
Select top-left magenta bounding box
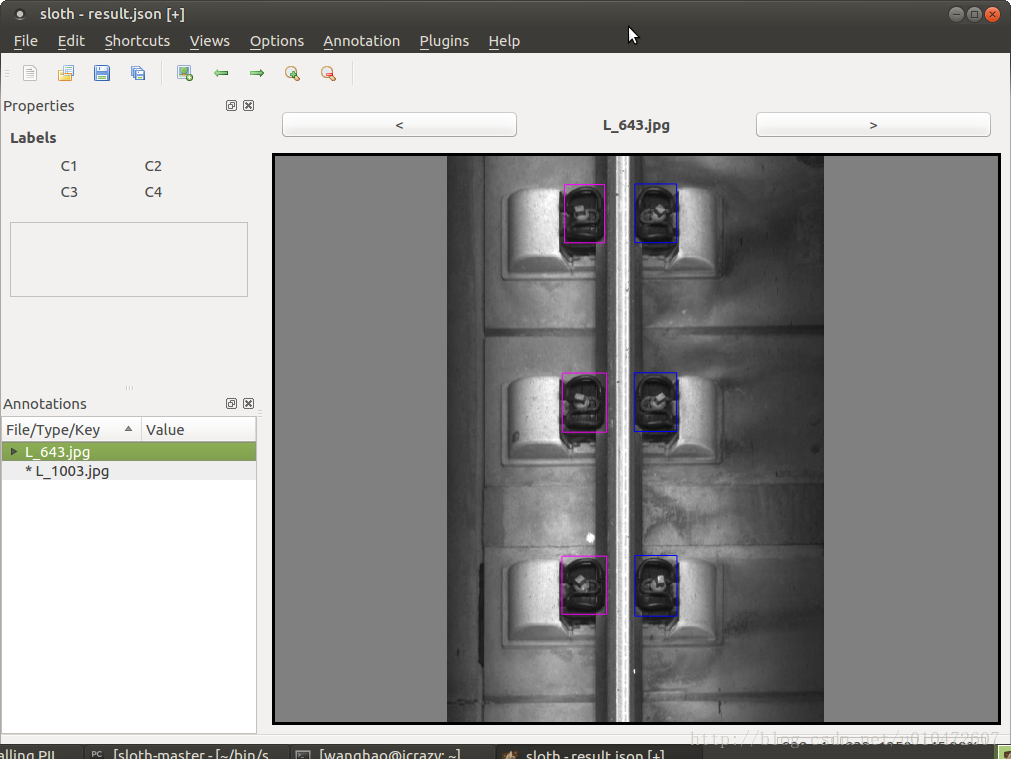584,213
